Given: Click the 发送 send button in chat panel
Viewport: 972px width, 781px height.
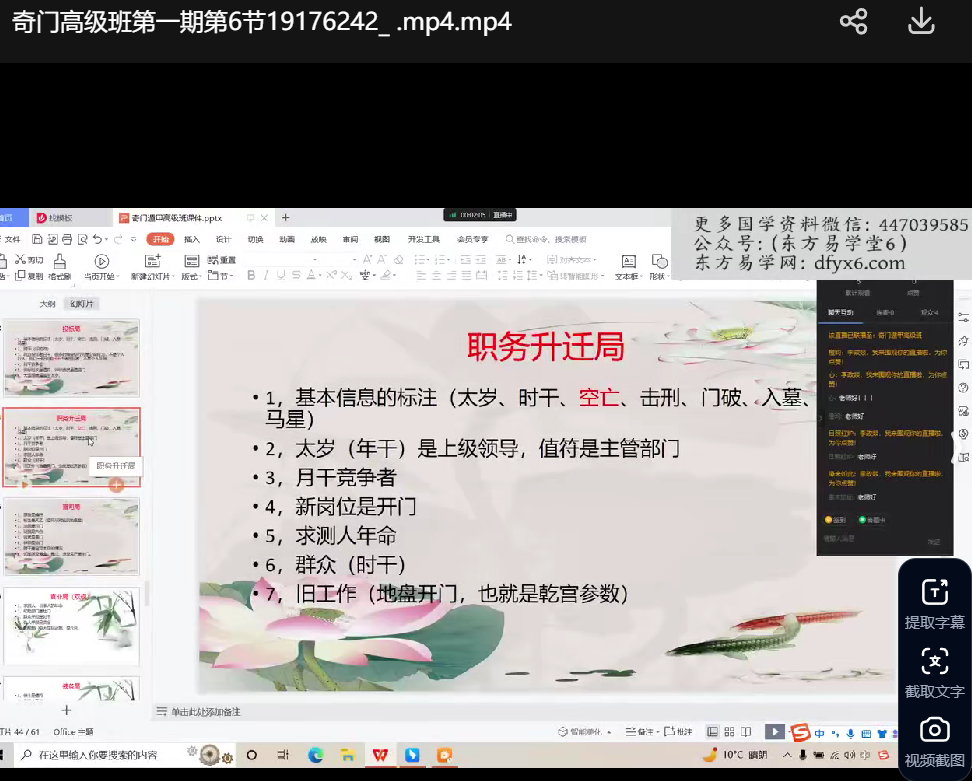Looking at the screenshot, I should click(x=933, y=542).
